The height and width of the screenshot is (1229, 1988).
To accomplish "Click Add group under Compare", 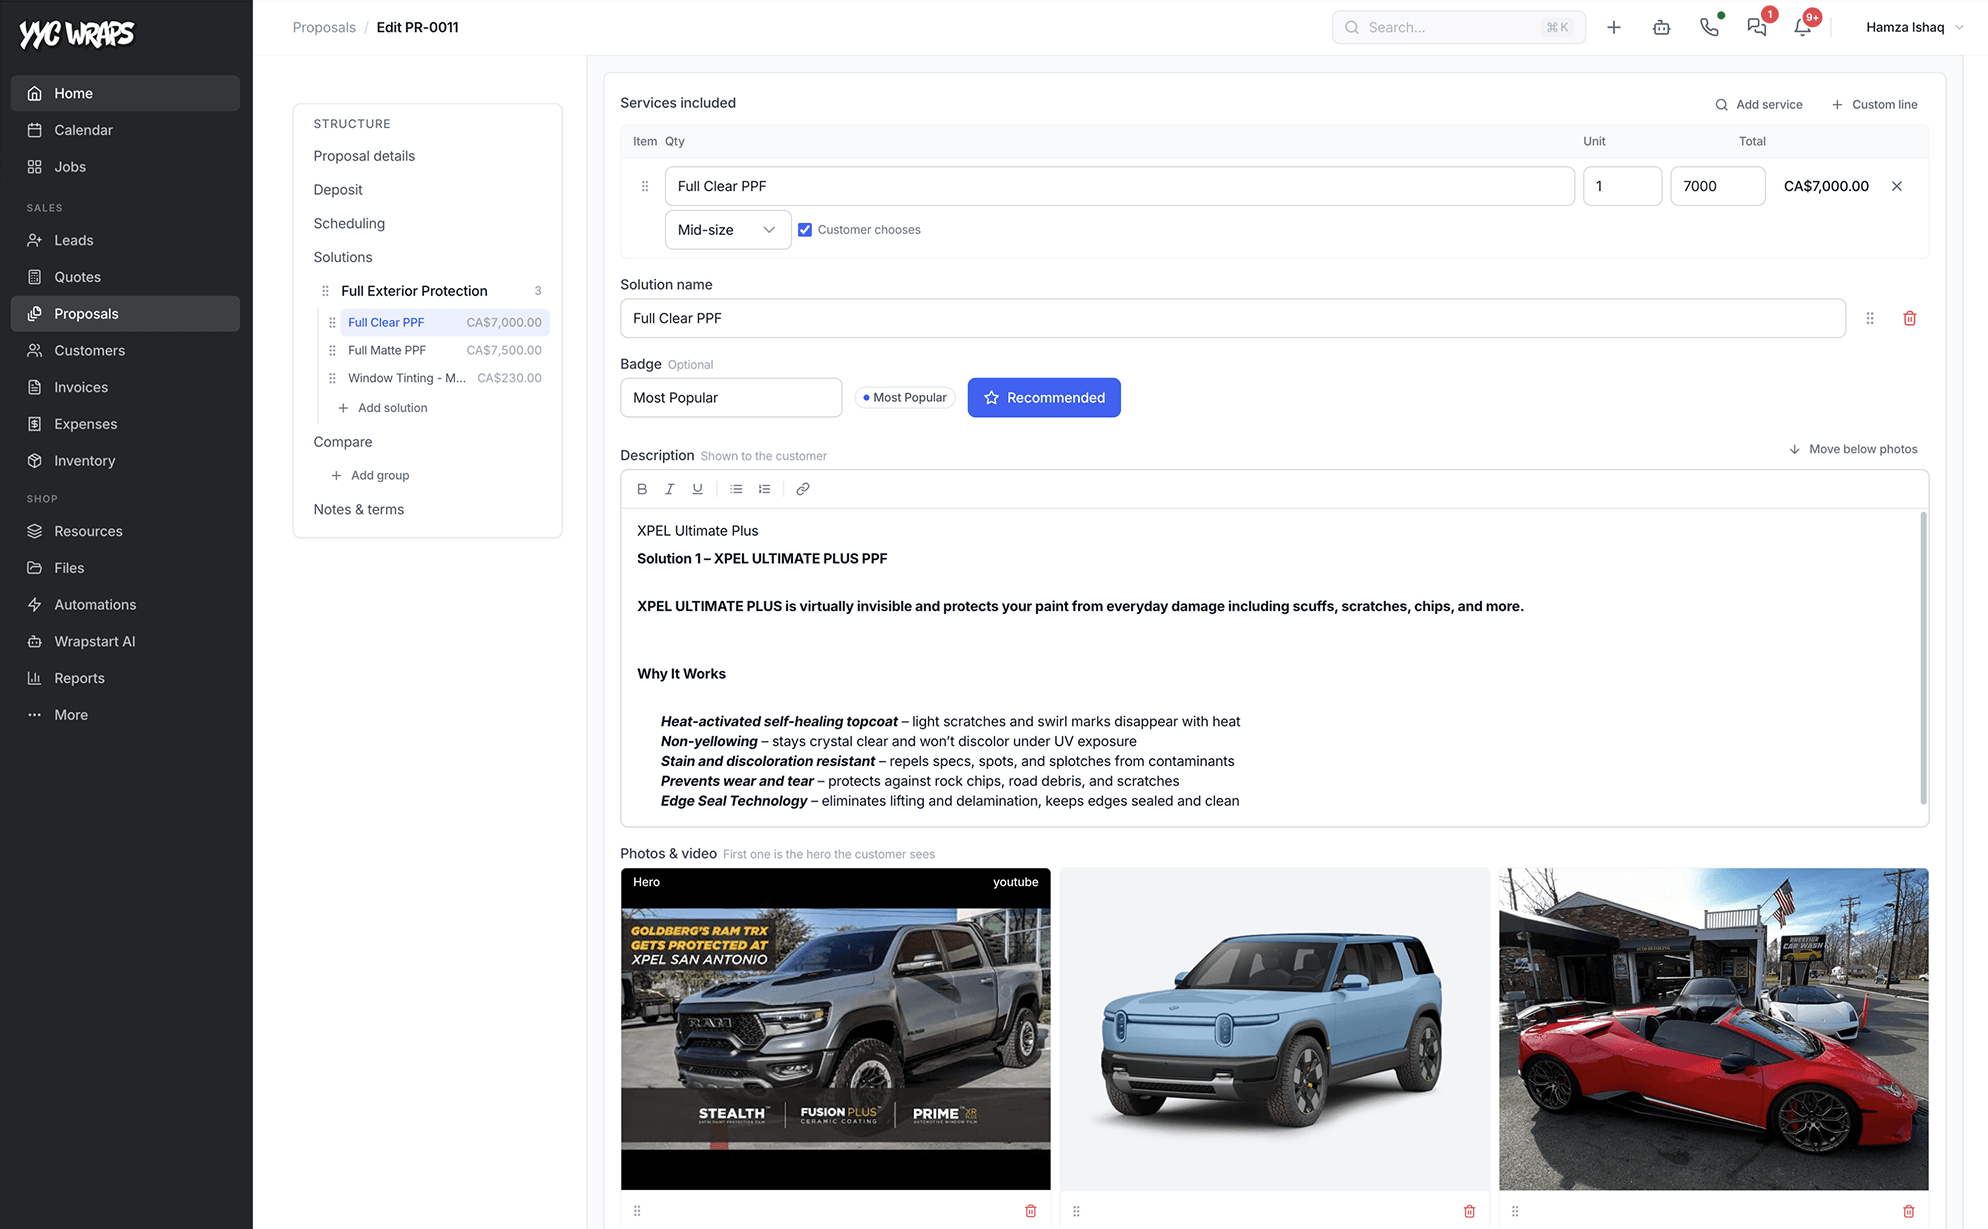I will tap(370, 475).
